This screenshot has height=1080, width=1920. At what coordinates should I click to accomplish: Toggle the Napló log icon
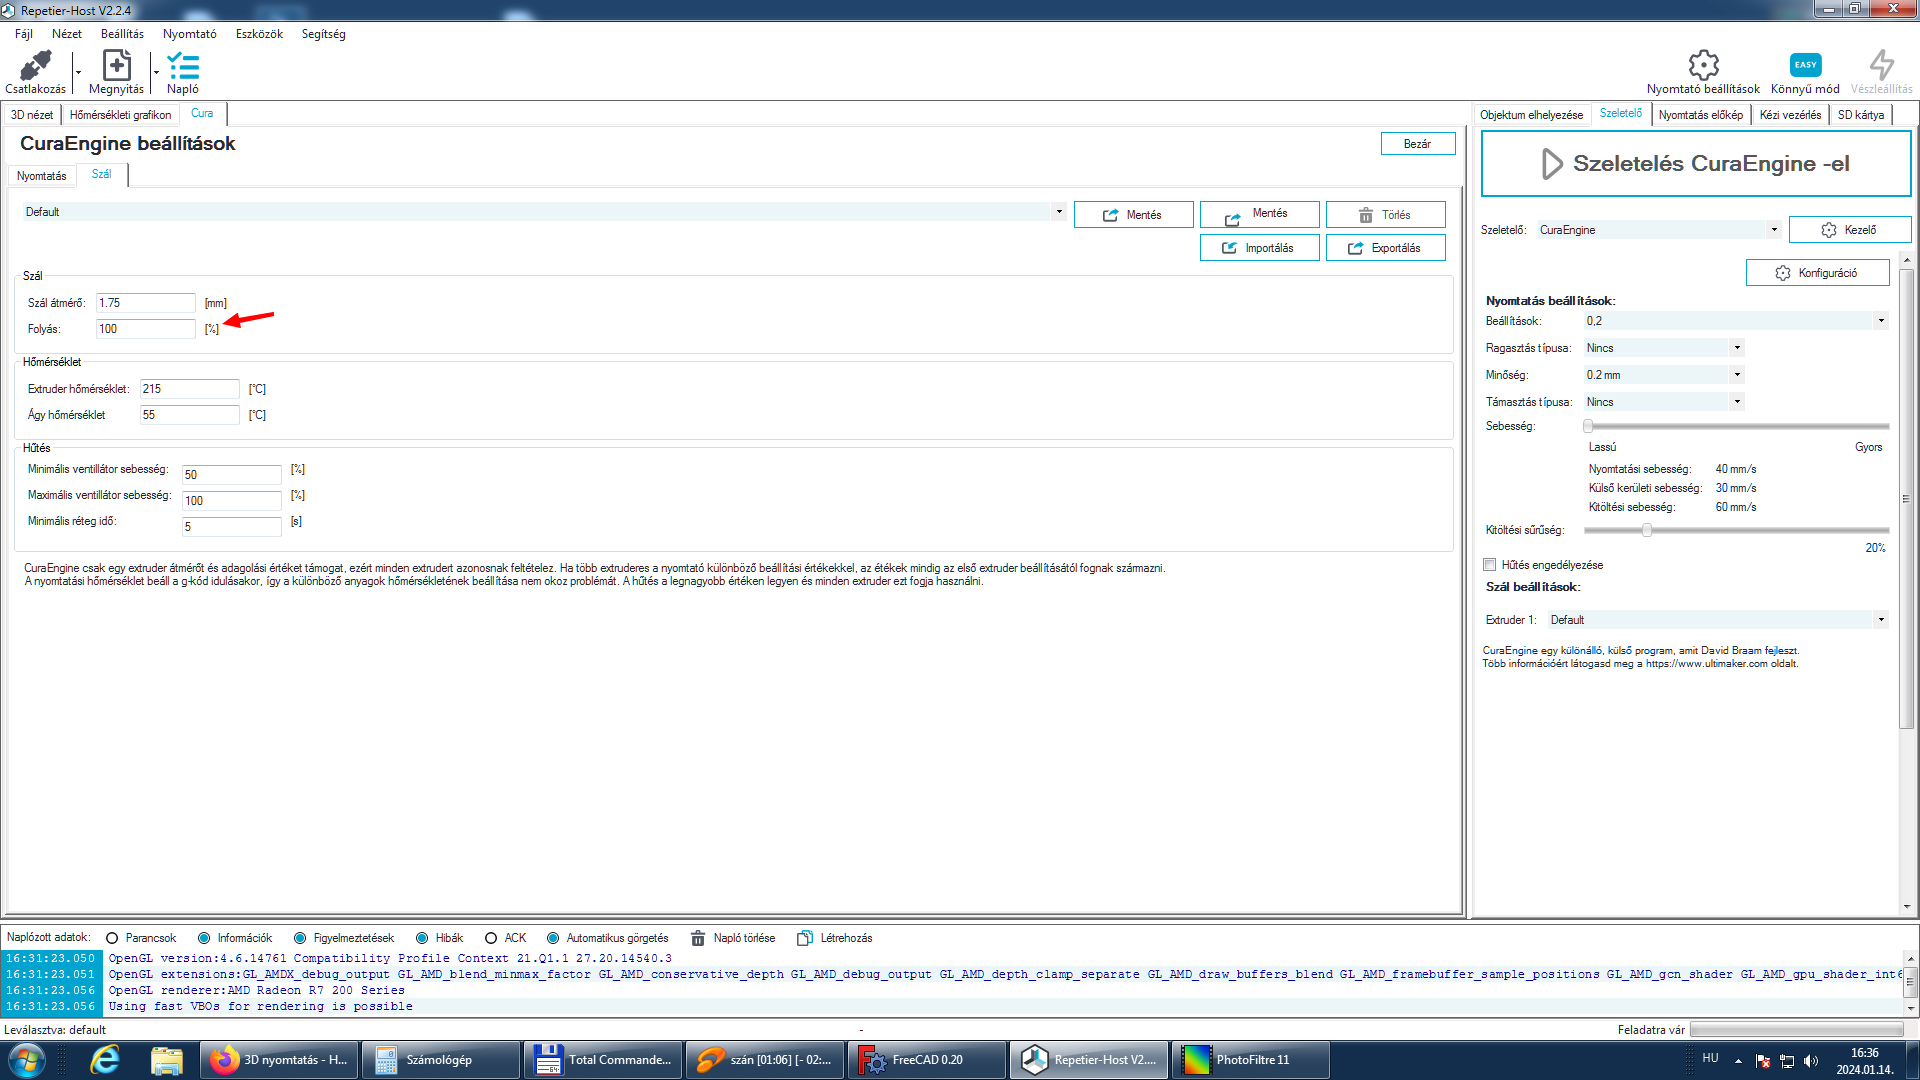click(x=183, y=67)
